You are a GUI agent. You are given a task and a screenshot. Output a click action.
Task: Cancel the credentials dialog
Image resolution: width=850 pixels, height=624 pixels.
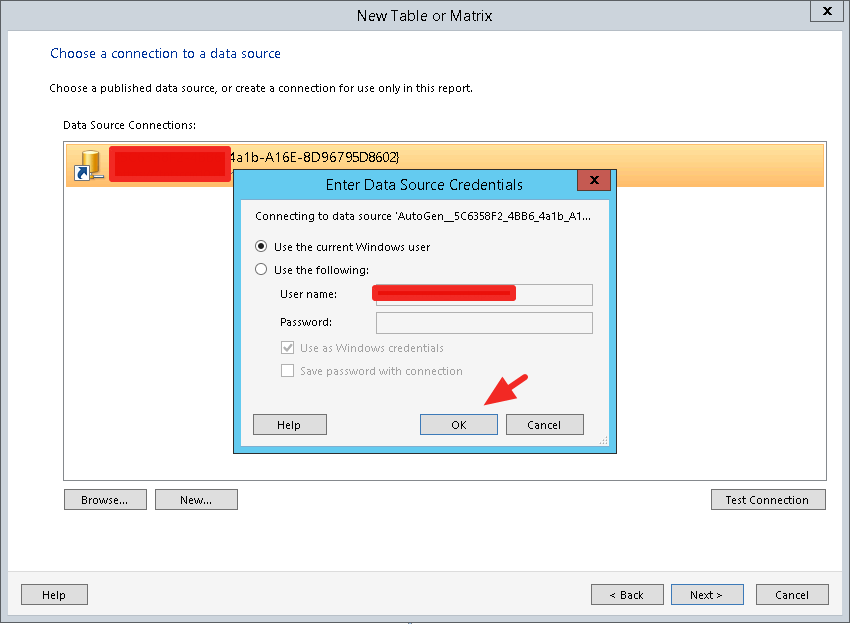[x=544, y=425]
